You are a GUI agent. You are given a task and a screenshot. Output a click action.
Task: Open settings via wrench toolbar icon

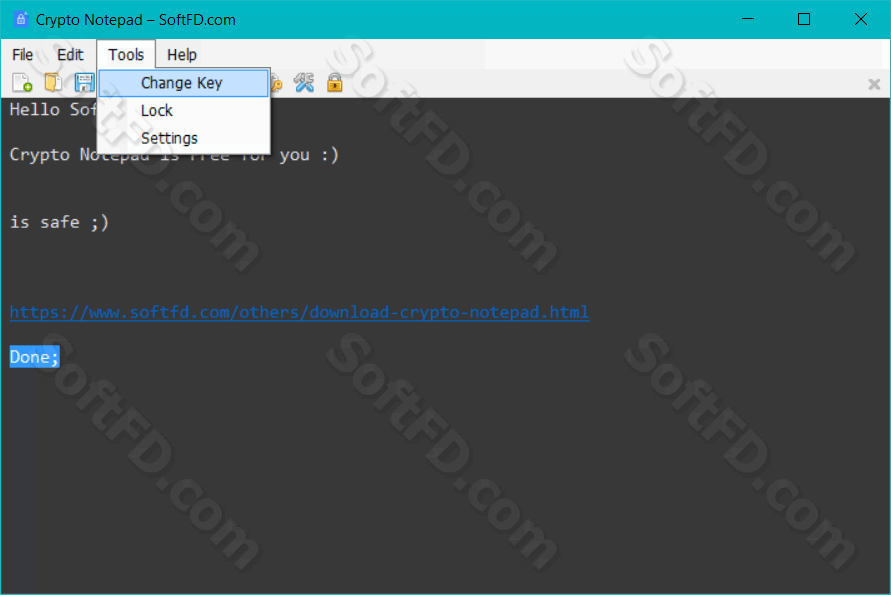[x=304, y=83]
